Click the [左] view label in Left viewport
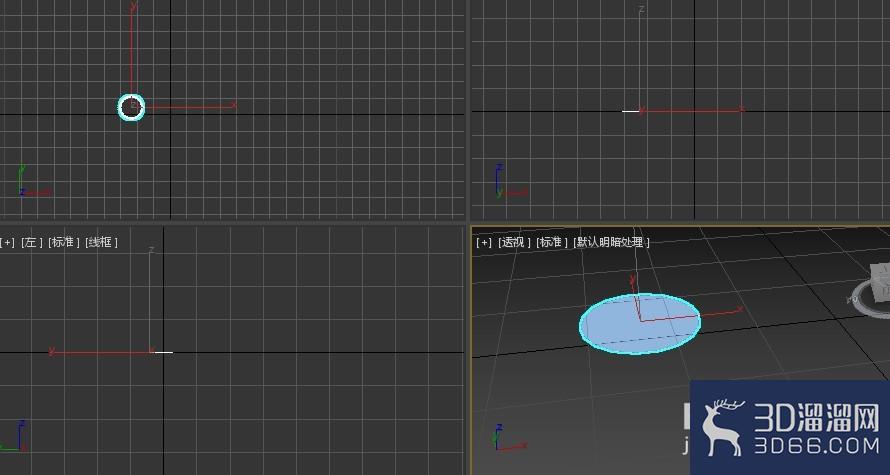This screenshot has width=890, height=475. tap(31, 242)
